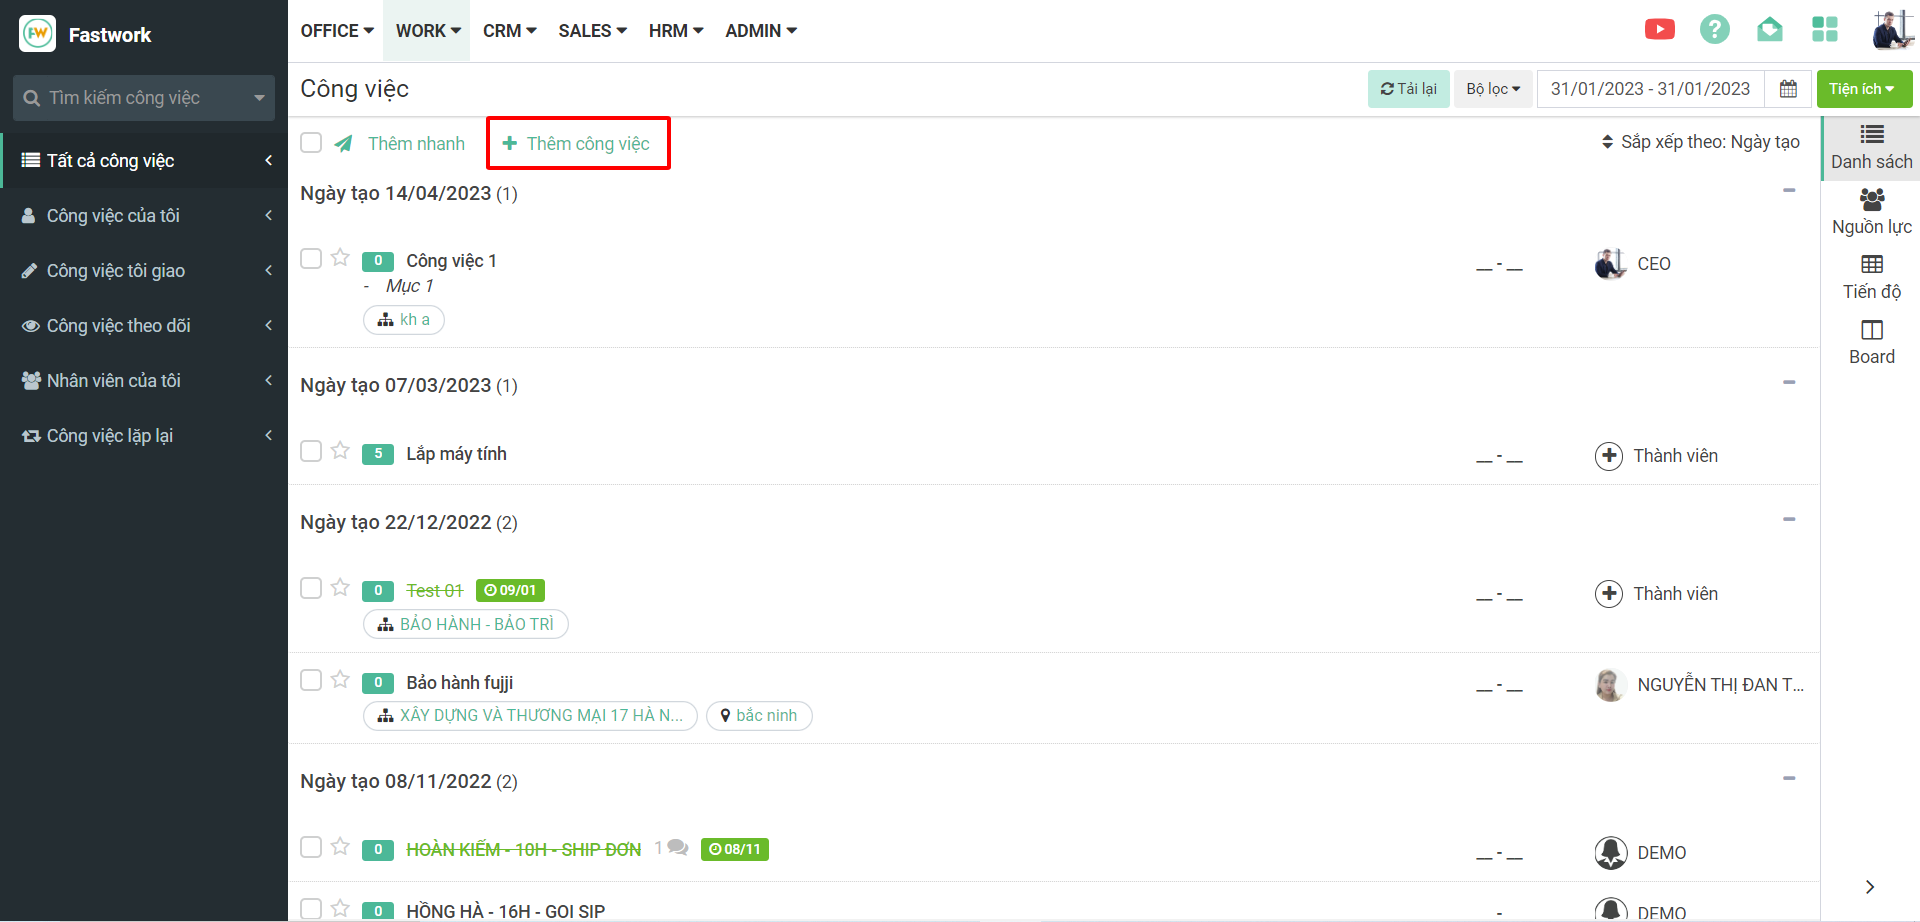The height and width of the screenshot is (922, 1920).
Task: Collapse the Ngày tạo 14/04/2023 group
Action: click(1788, 190)
